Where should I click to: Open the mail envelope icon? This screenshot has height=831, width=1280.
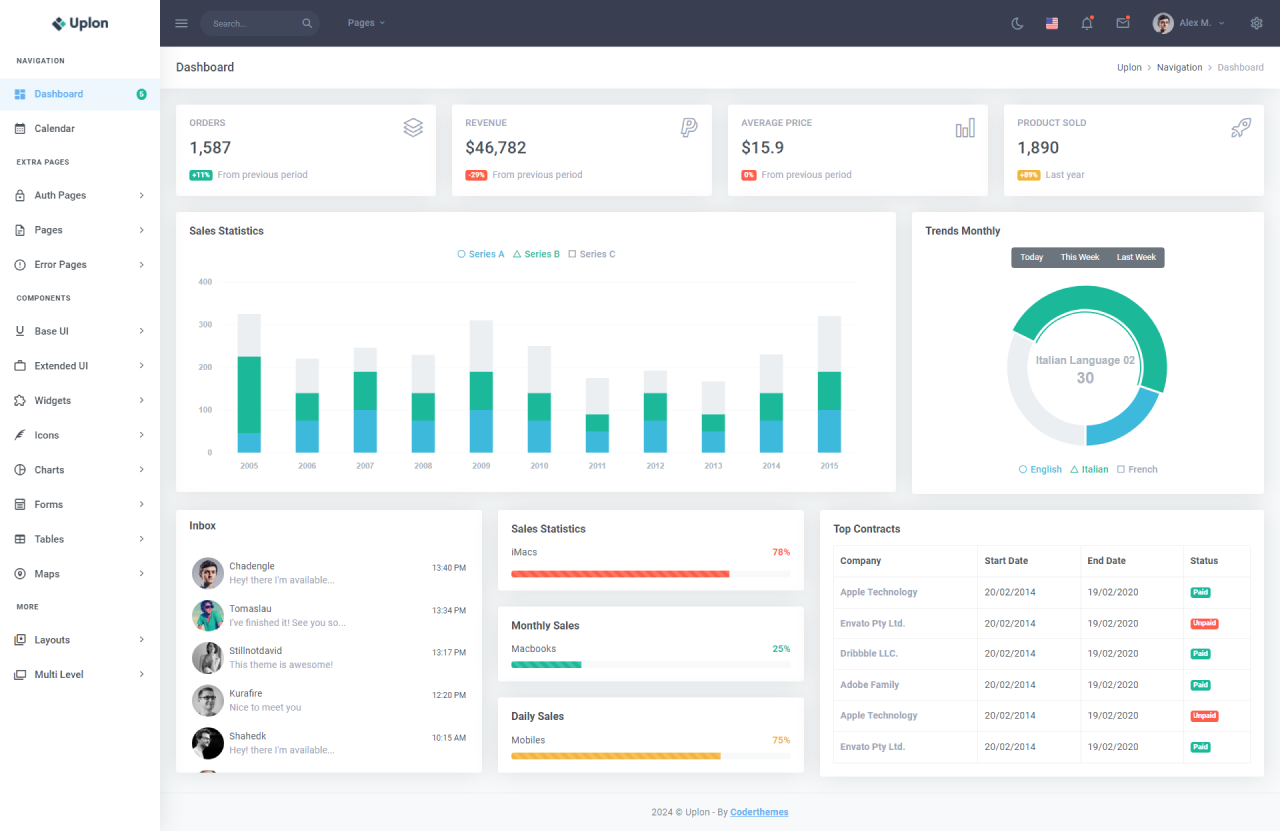[x=1122, y=23]
